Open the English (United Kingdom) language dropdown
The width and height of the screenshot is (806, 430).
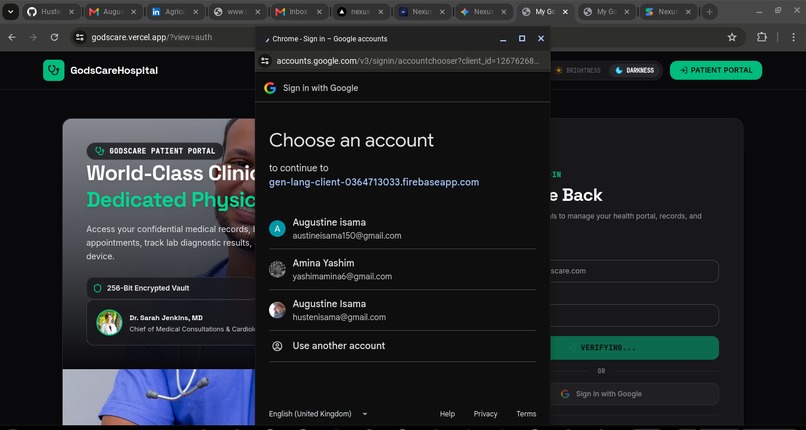coord(318,414)
